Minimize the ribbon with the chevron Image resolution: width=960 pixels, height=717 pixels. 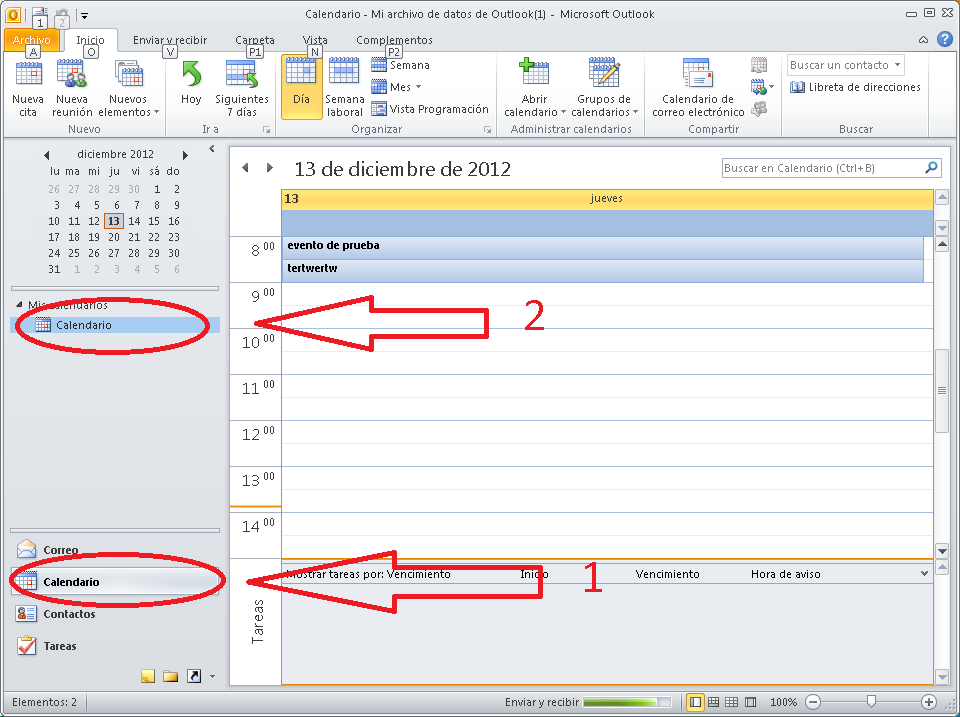923,40
